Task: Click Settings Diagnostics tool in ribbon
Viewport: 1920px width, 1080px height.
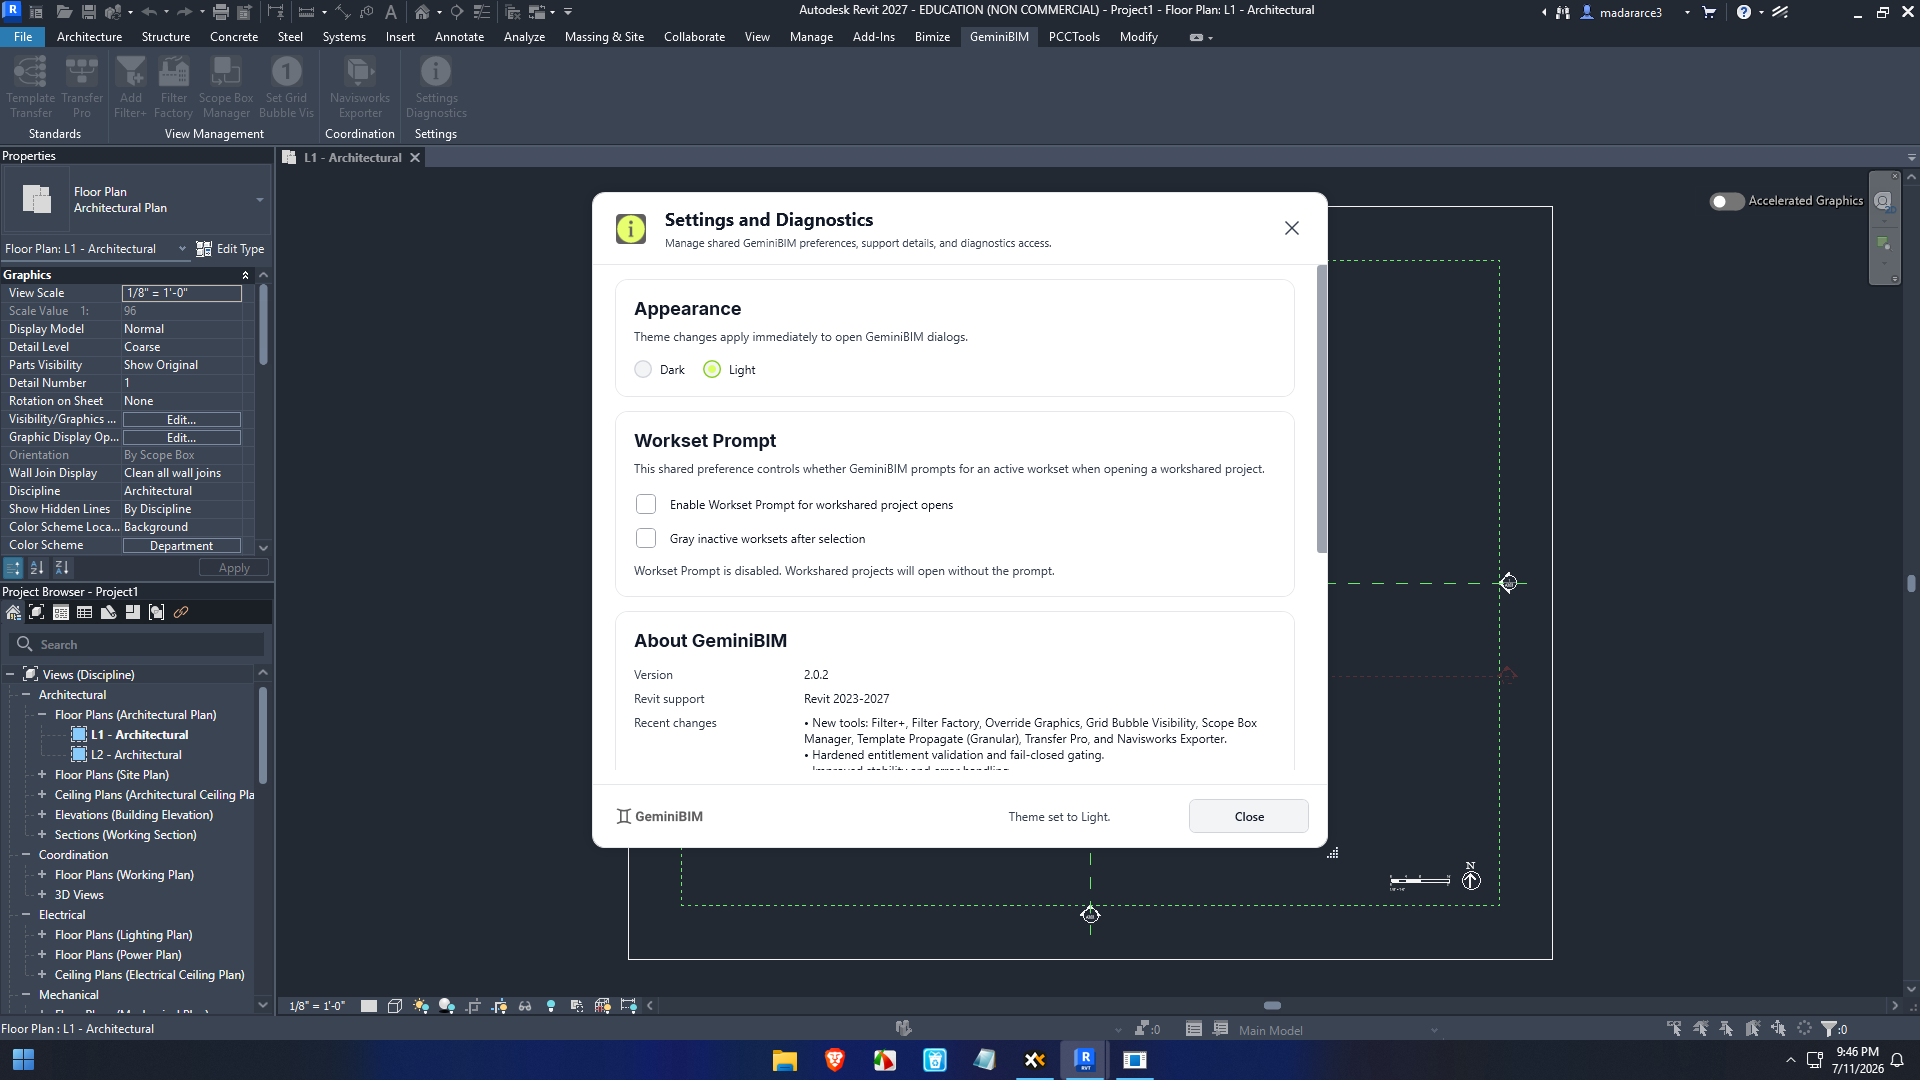Action: (436, 87)
